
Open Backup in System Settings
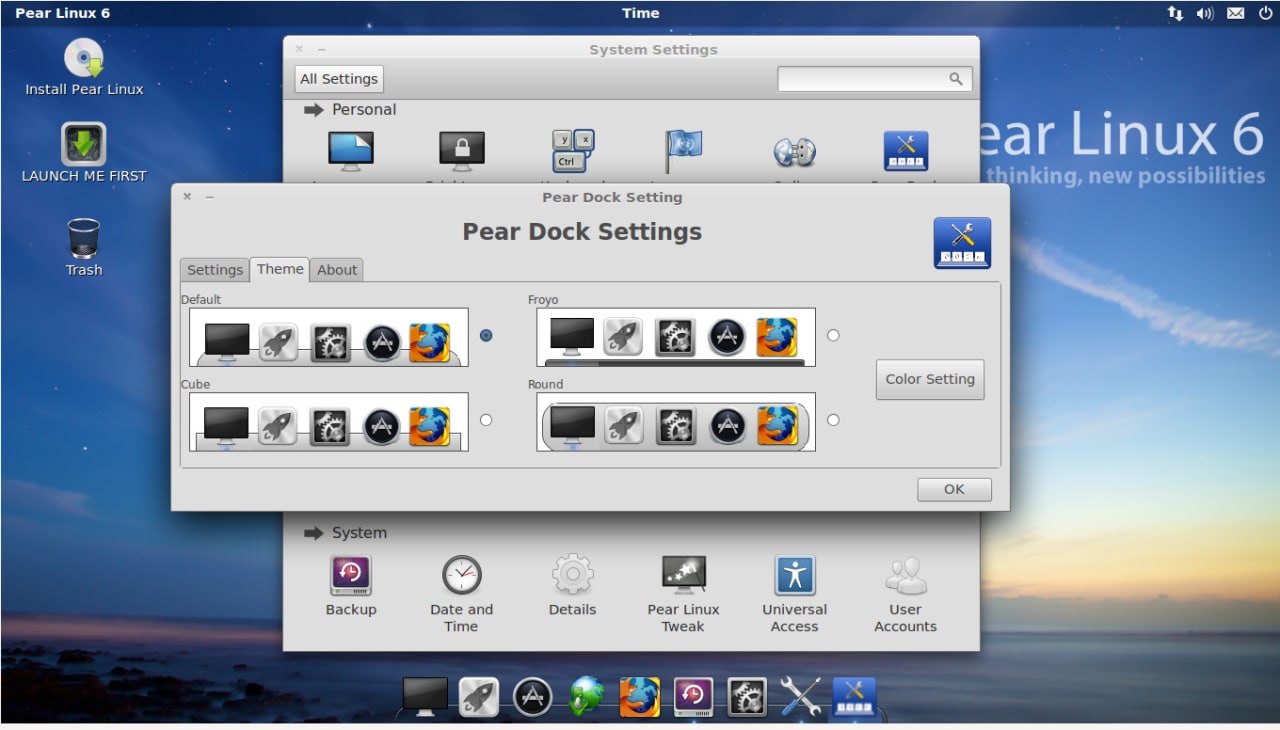point(351,587)
